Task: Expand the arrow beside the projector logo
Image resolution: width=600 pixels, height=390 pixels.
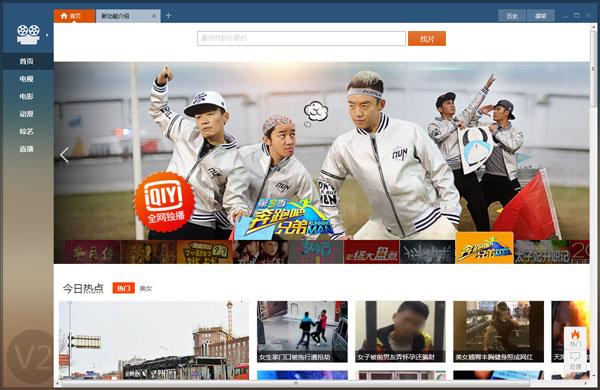Action: (47, 35)
